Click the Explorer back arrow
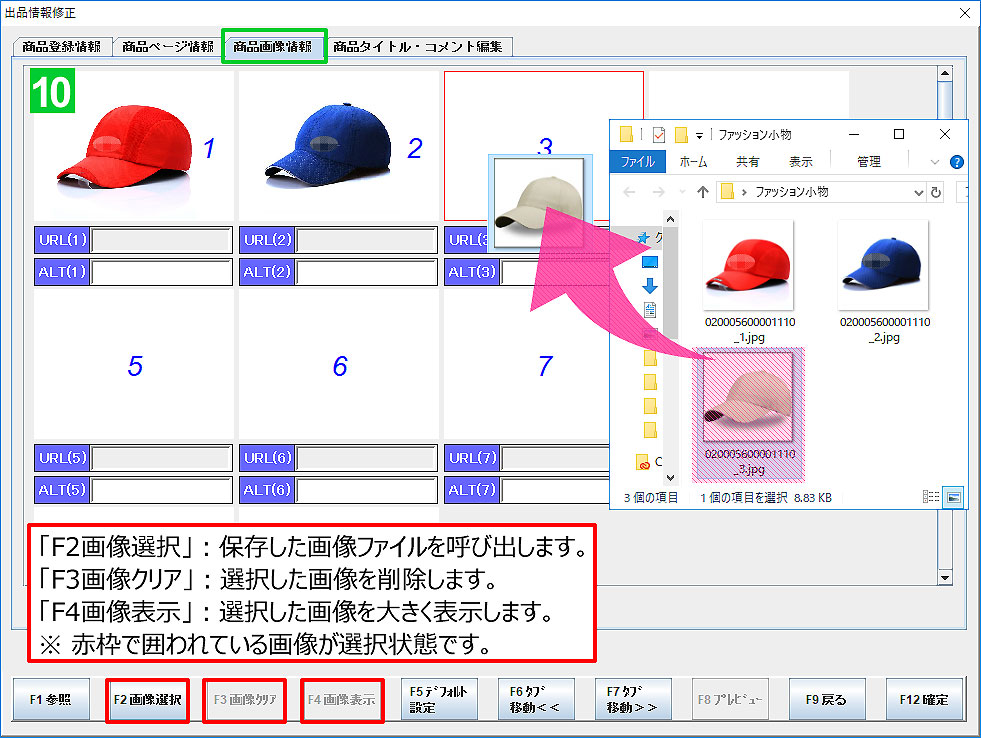The width and height of the screenshot is (981, 738). pyautogui.click(x=628, y=192)
